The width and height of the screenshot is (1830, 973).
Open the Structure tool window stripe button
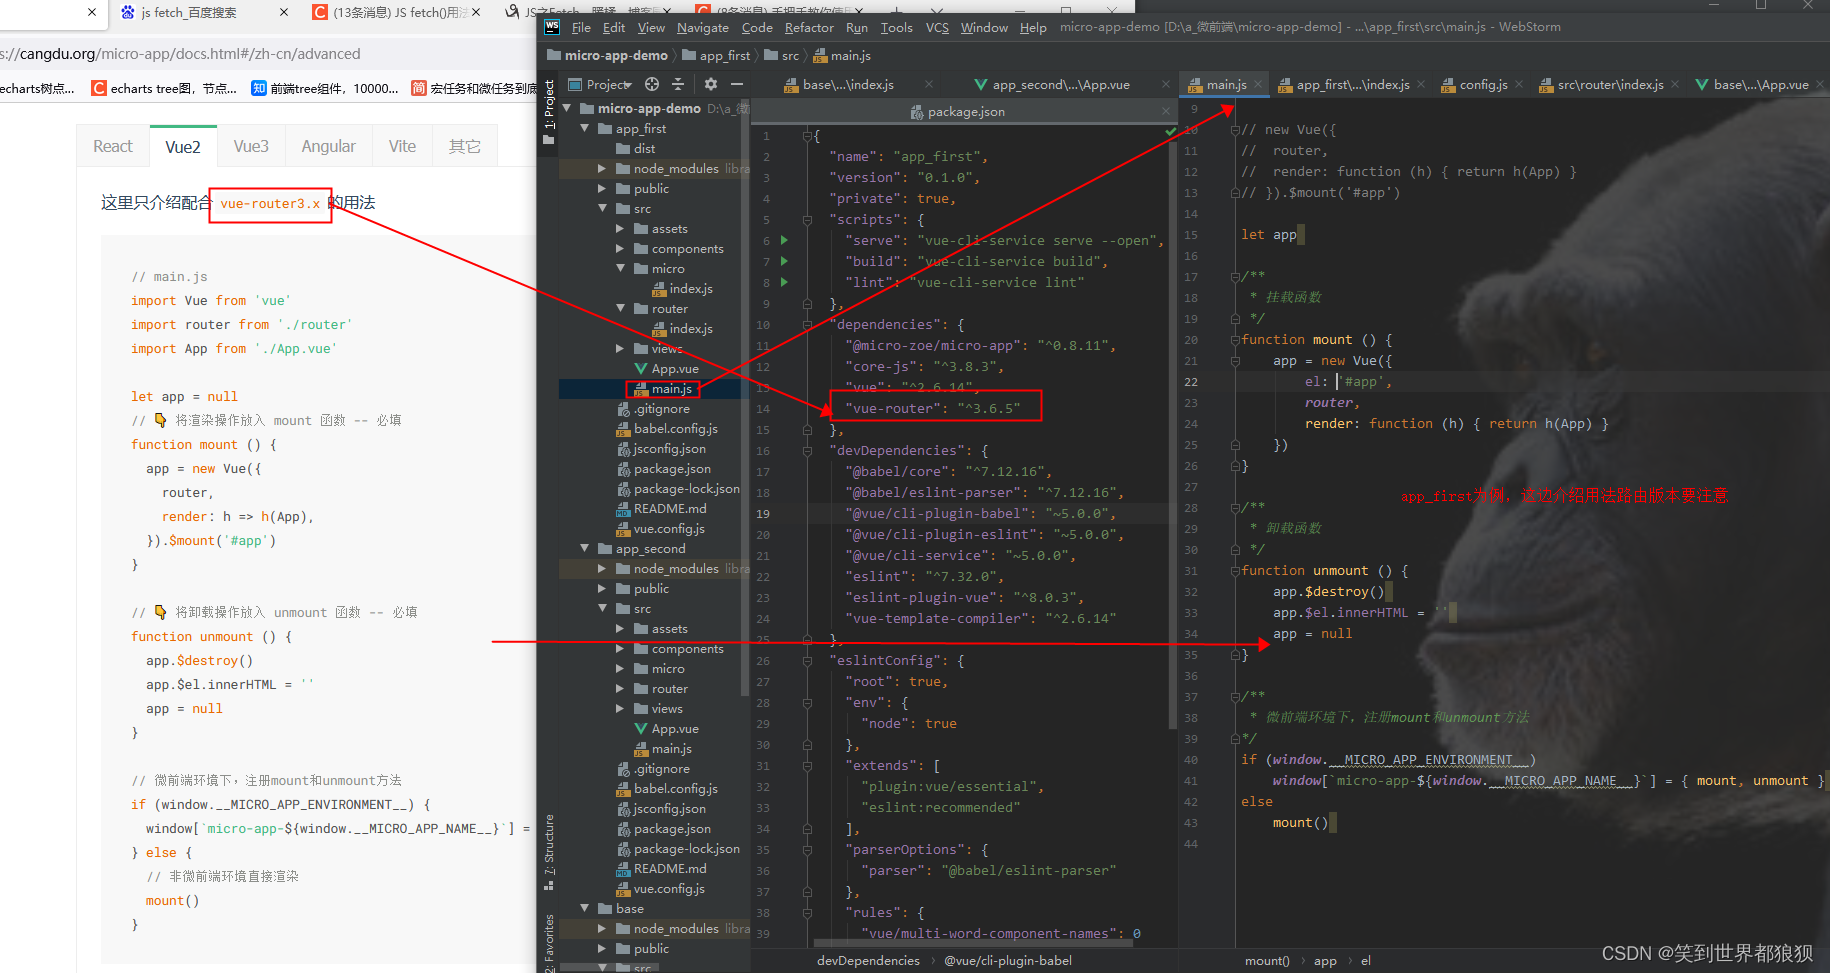(x=549, y=852)
